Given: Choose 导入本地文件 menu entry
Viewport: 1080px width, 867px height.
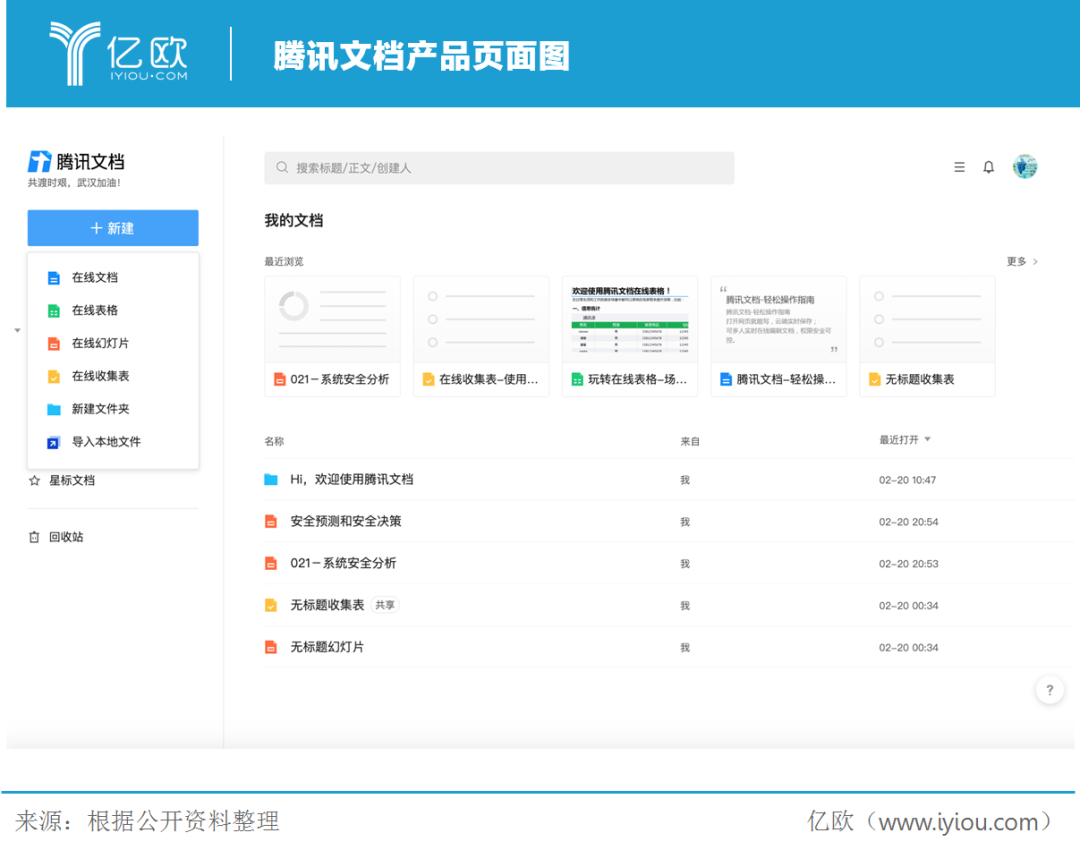Looking at the screenshot, I should click(x=113, y=442).
